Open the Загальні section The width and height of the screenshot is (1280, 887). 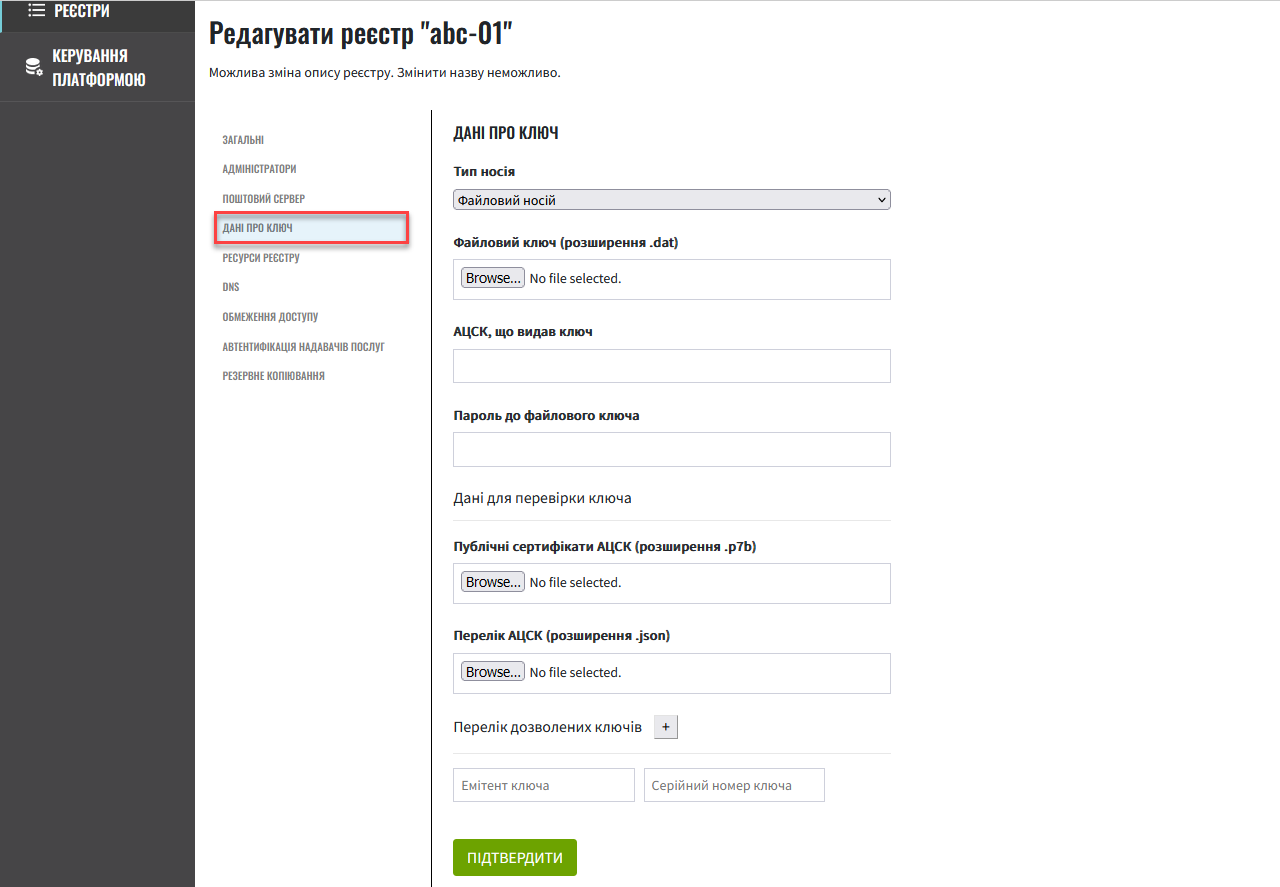click(243, 140)
